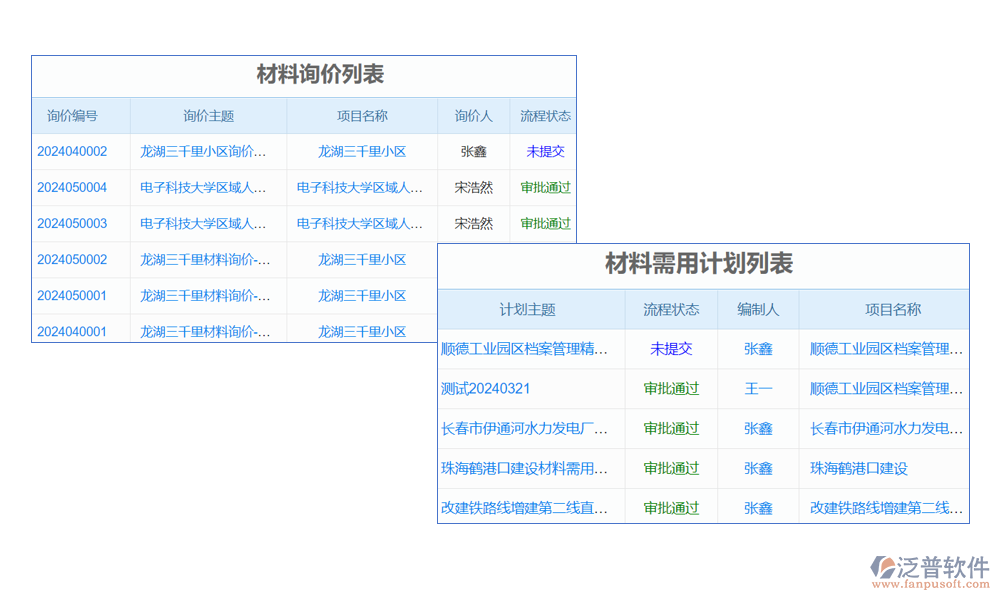
Task: Open the 改建铁路线增建第二线直 plan subject
Action: pos(525,508)
